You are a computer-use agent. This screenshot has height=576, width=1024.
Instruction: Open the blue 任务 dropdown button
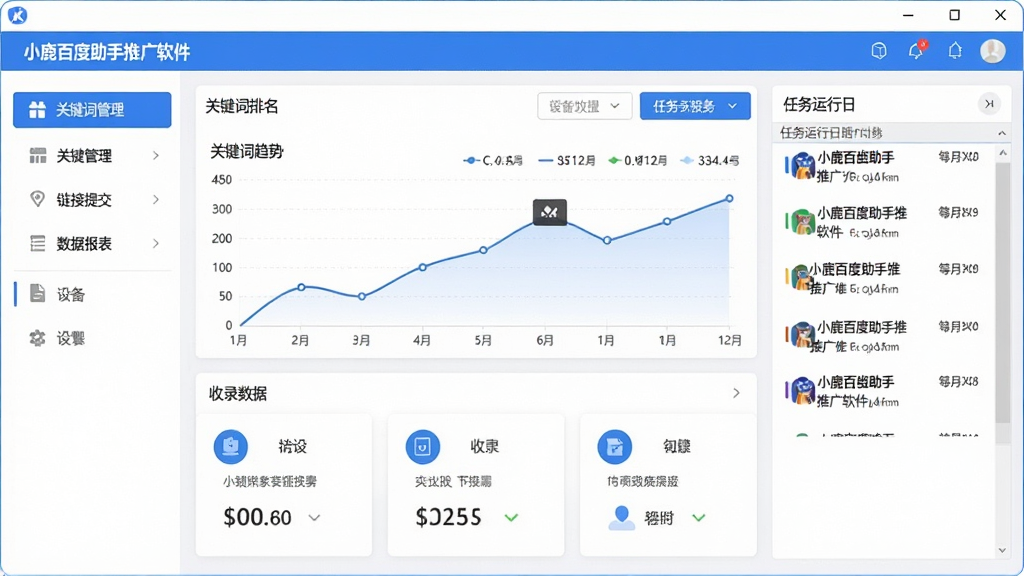pyautogui.click(x=695, y=106)
